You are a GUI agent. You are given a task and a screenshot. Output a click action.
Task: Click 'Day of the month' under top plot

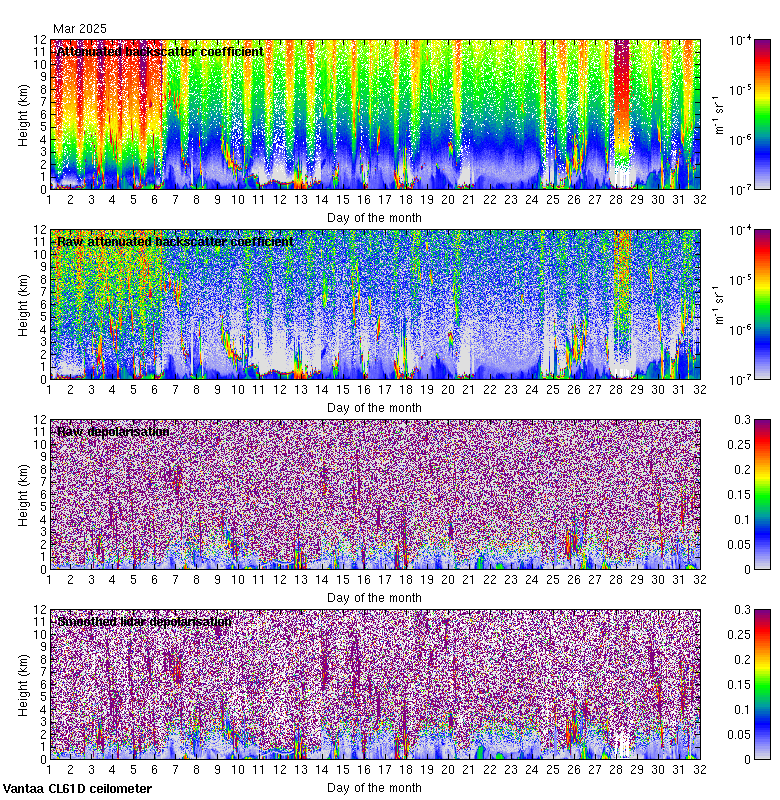point(374,217)
